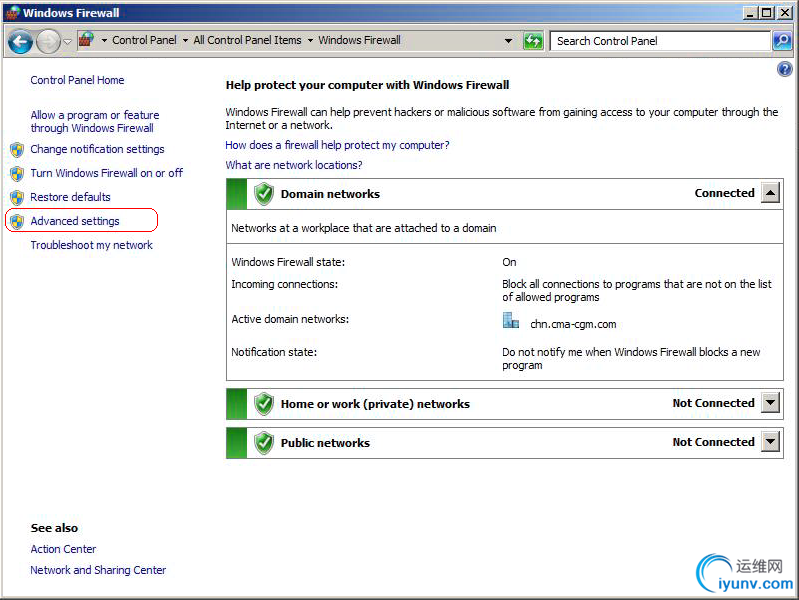Click Not Connected status for Home or work
Screen dimensions: 799x600
click(713, 403)
